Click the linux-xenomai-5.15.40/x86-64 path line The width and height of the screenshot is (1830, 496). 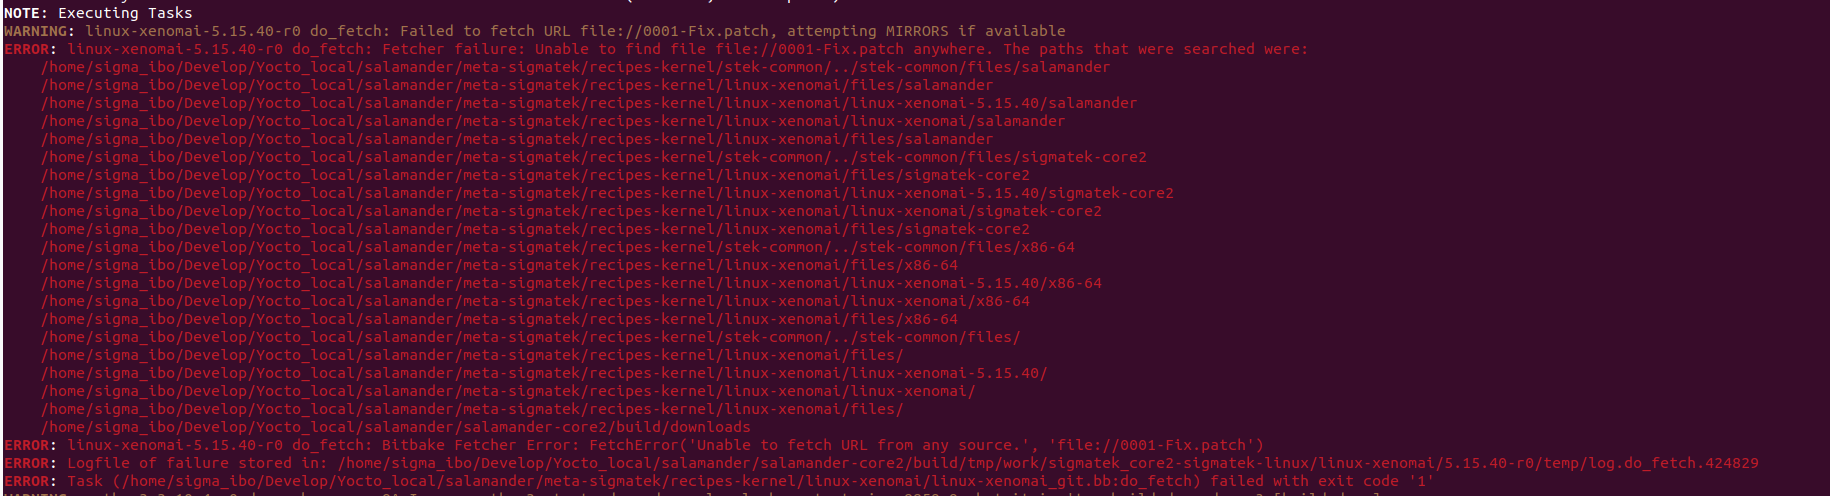coord(571,283)
